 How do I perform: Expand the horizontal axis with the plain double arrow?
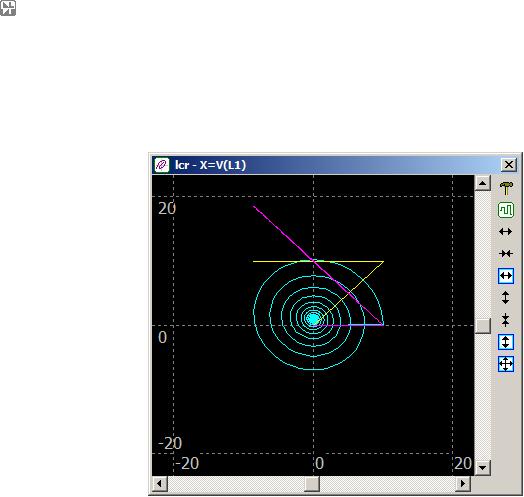[x=505, y=231]
